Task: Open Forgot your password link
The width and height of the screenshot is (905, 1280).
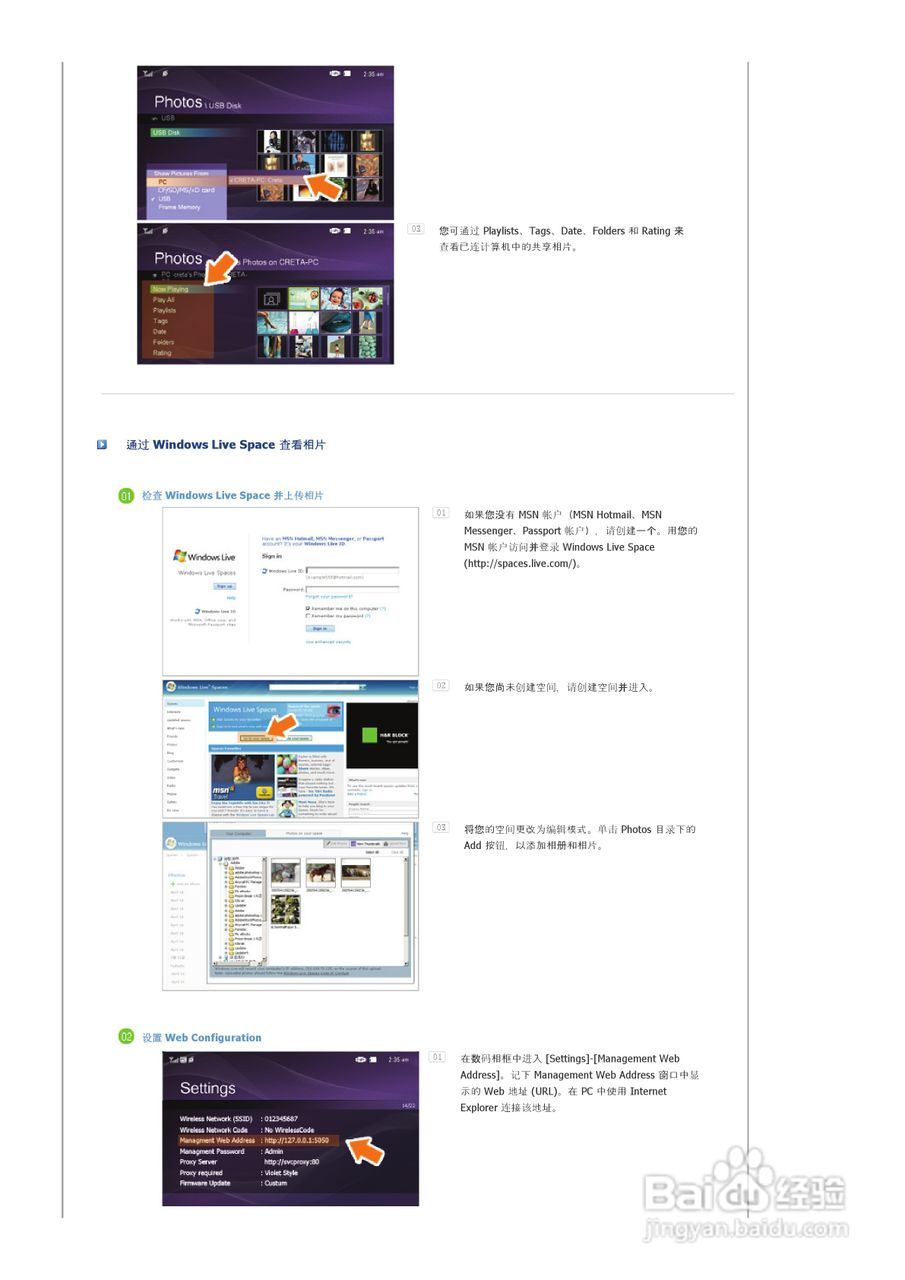Action: (328, 596)
